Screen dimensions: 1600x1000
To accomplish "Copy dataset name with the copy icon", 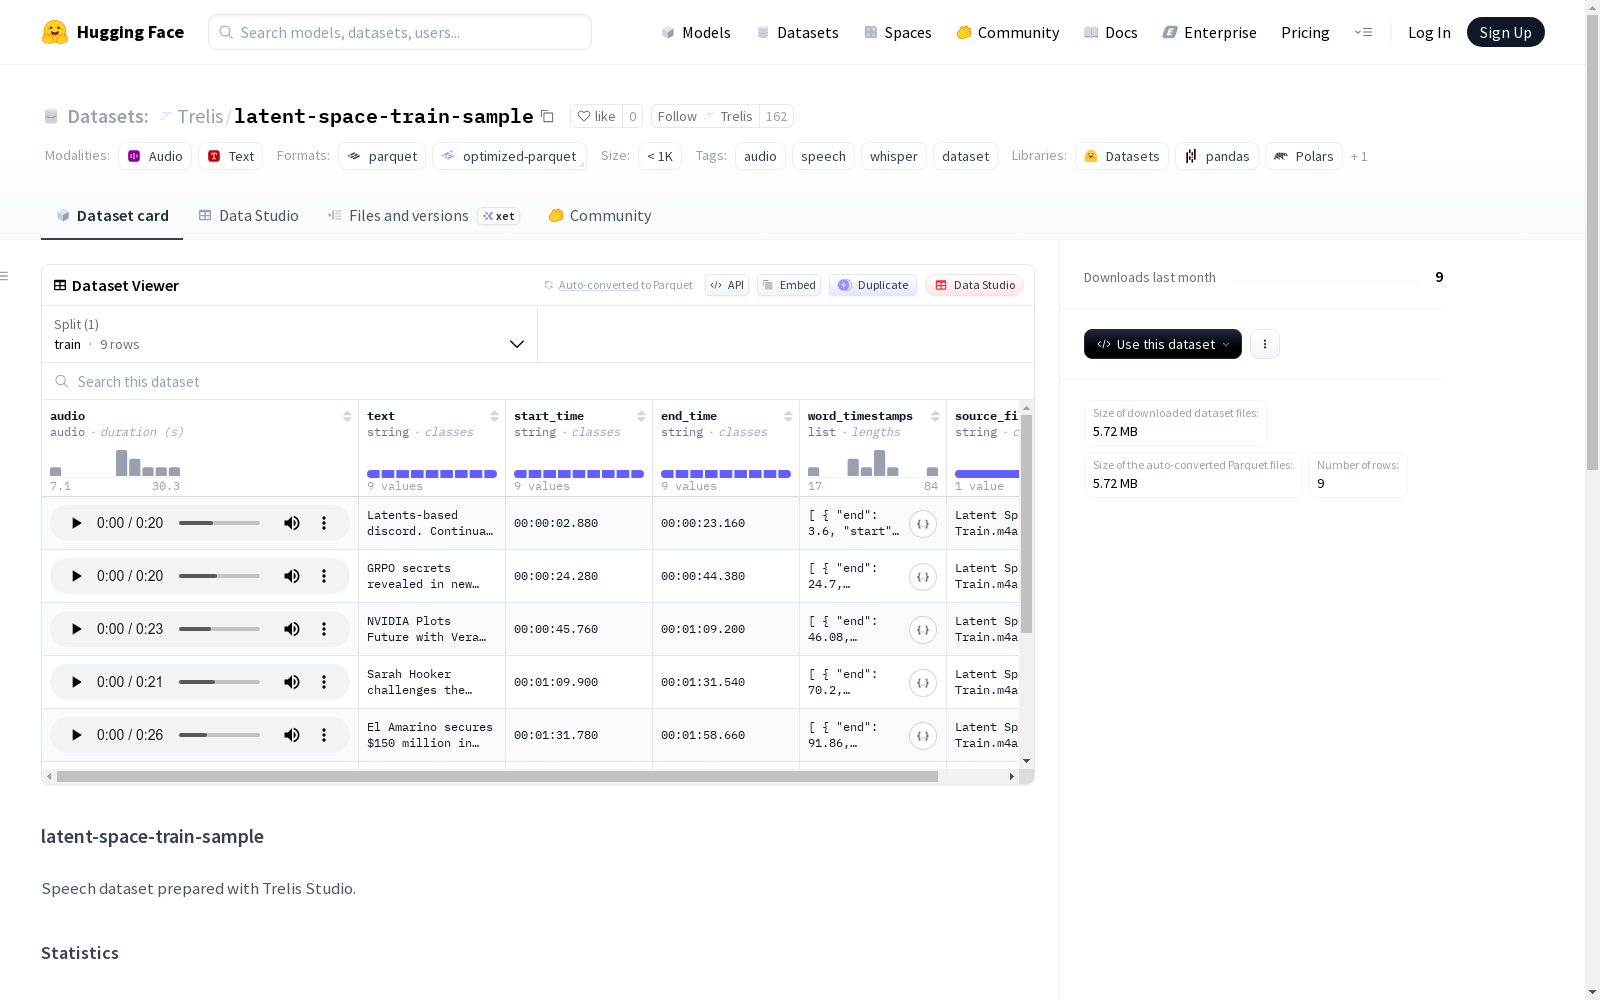I will [547, 116].
